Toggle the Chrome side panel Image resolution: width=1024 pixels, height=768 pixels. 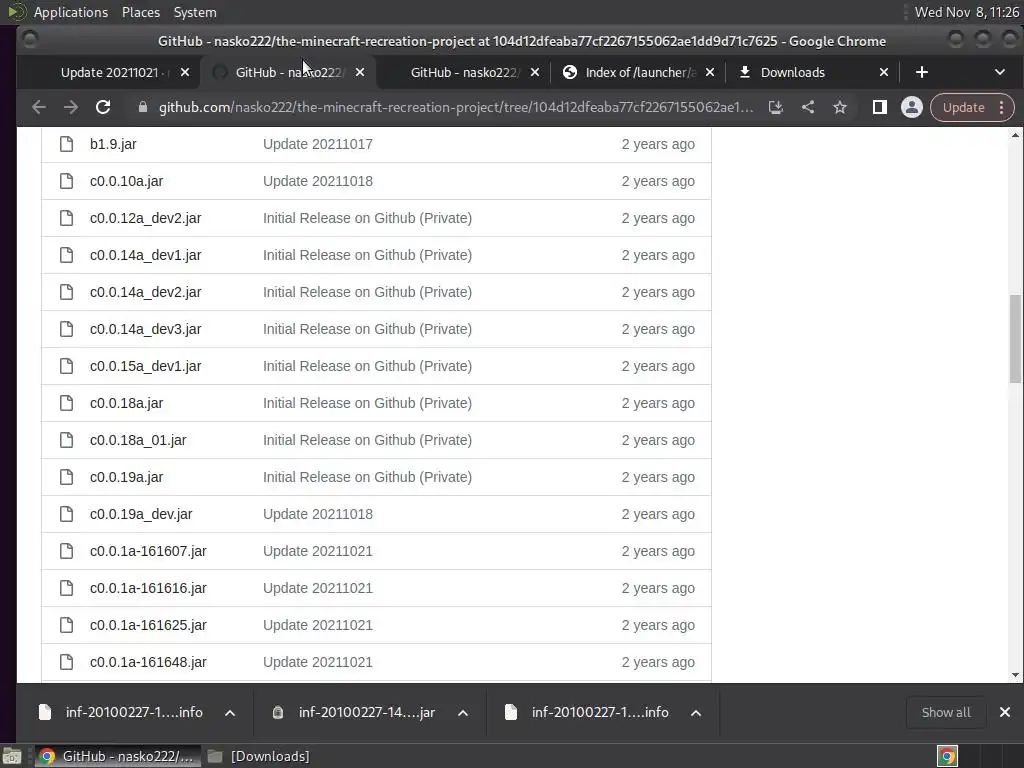(880, 107)
